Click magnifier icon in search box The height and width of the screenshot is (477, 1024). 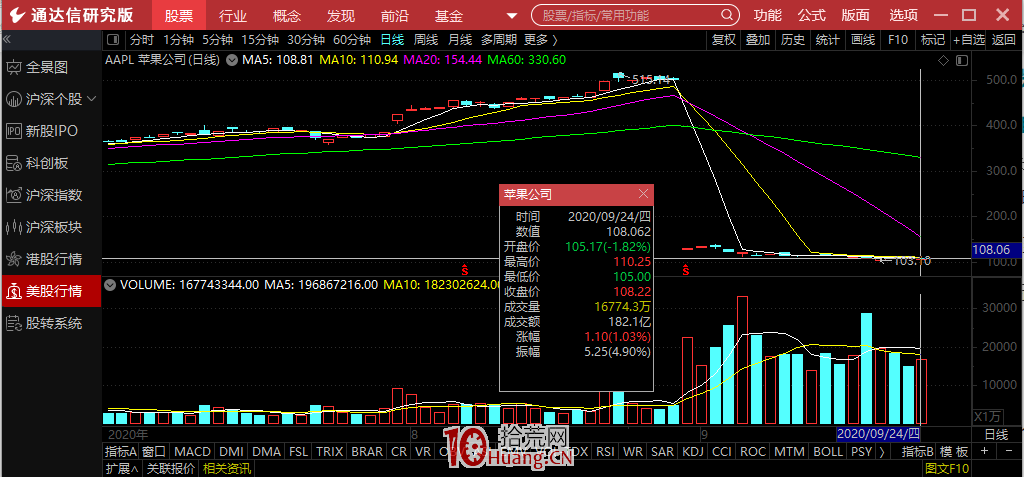[727, 15]
